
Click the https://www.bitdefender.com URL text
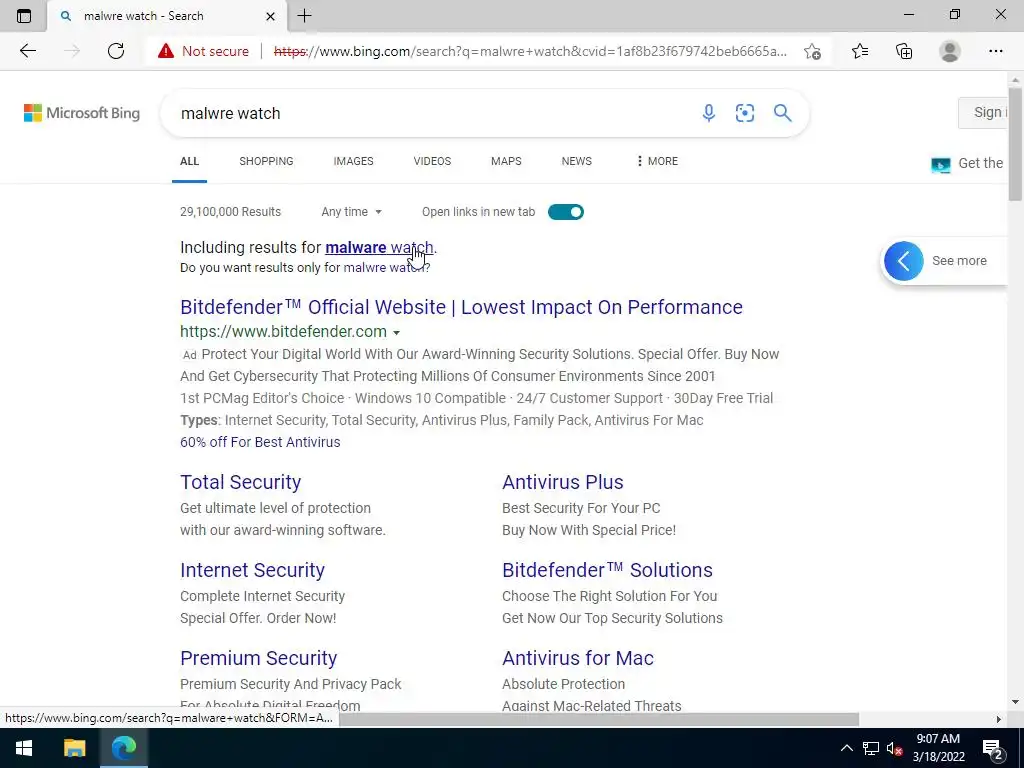click(283, 332)
